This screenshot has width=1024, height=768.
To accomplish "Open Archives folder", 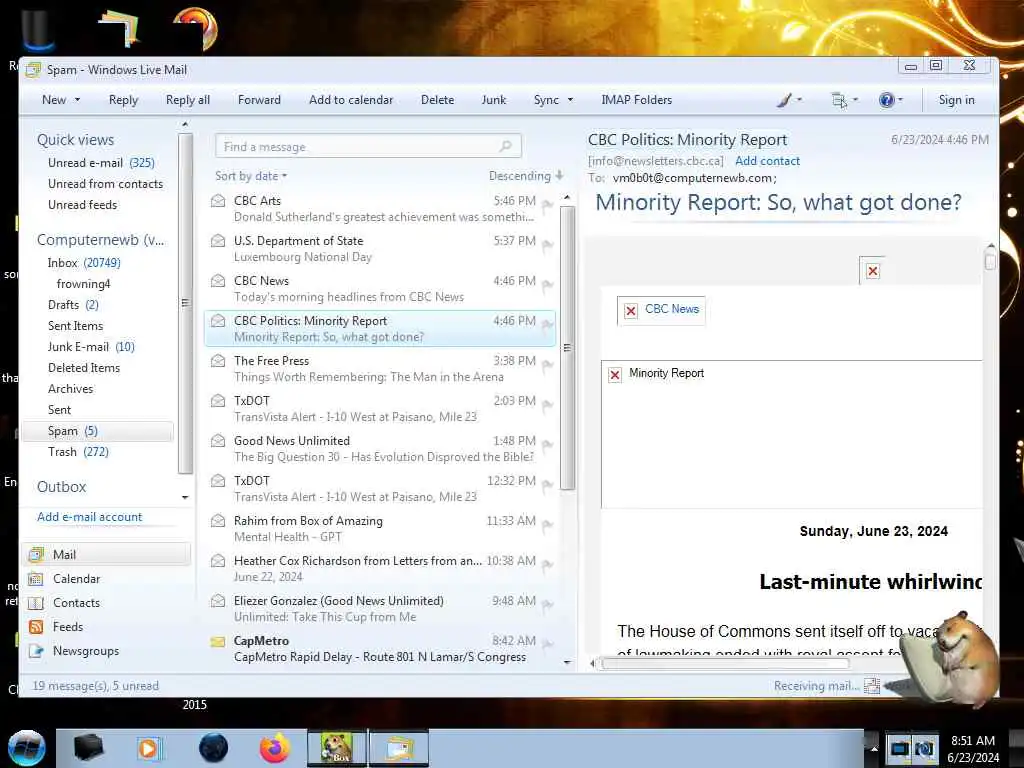I will pyautogui.click(x=71, y=389).
